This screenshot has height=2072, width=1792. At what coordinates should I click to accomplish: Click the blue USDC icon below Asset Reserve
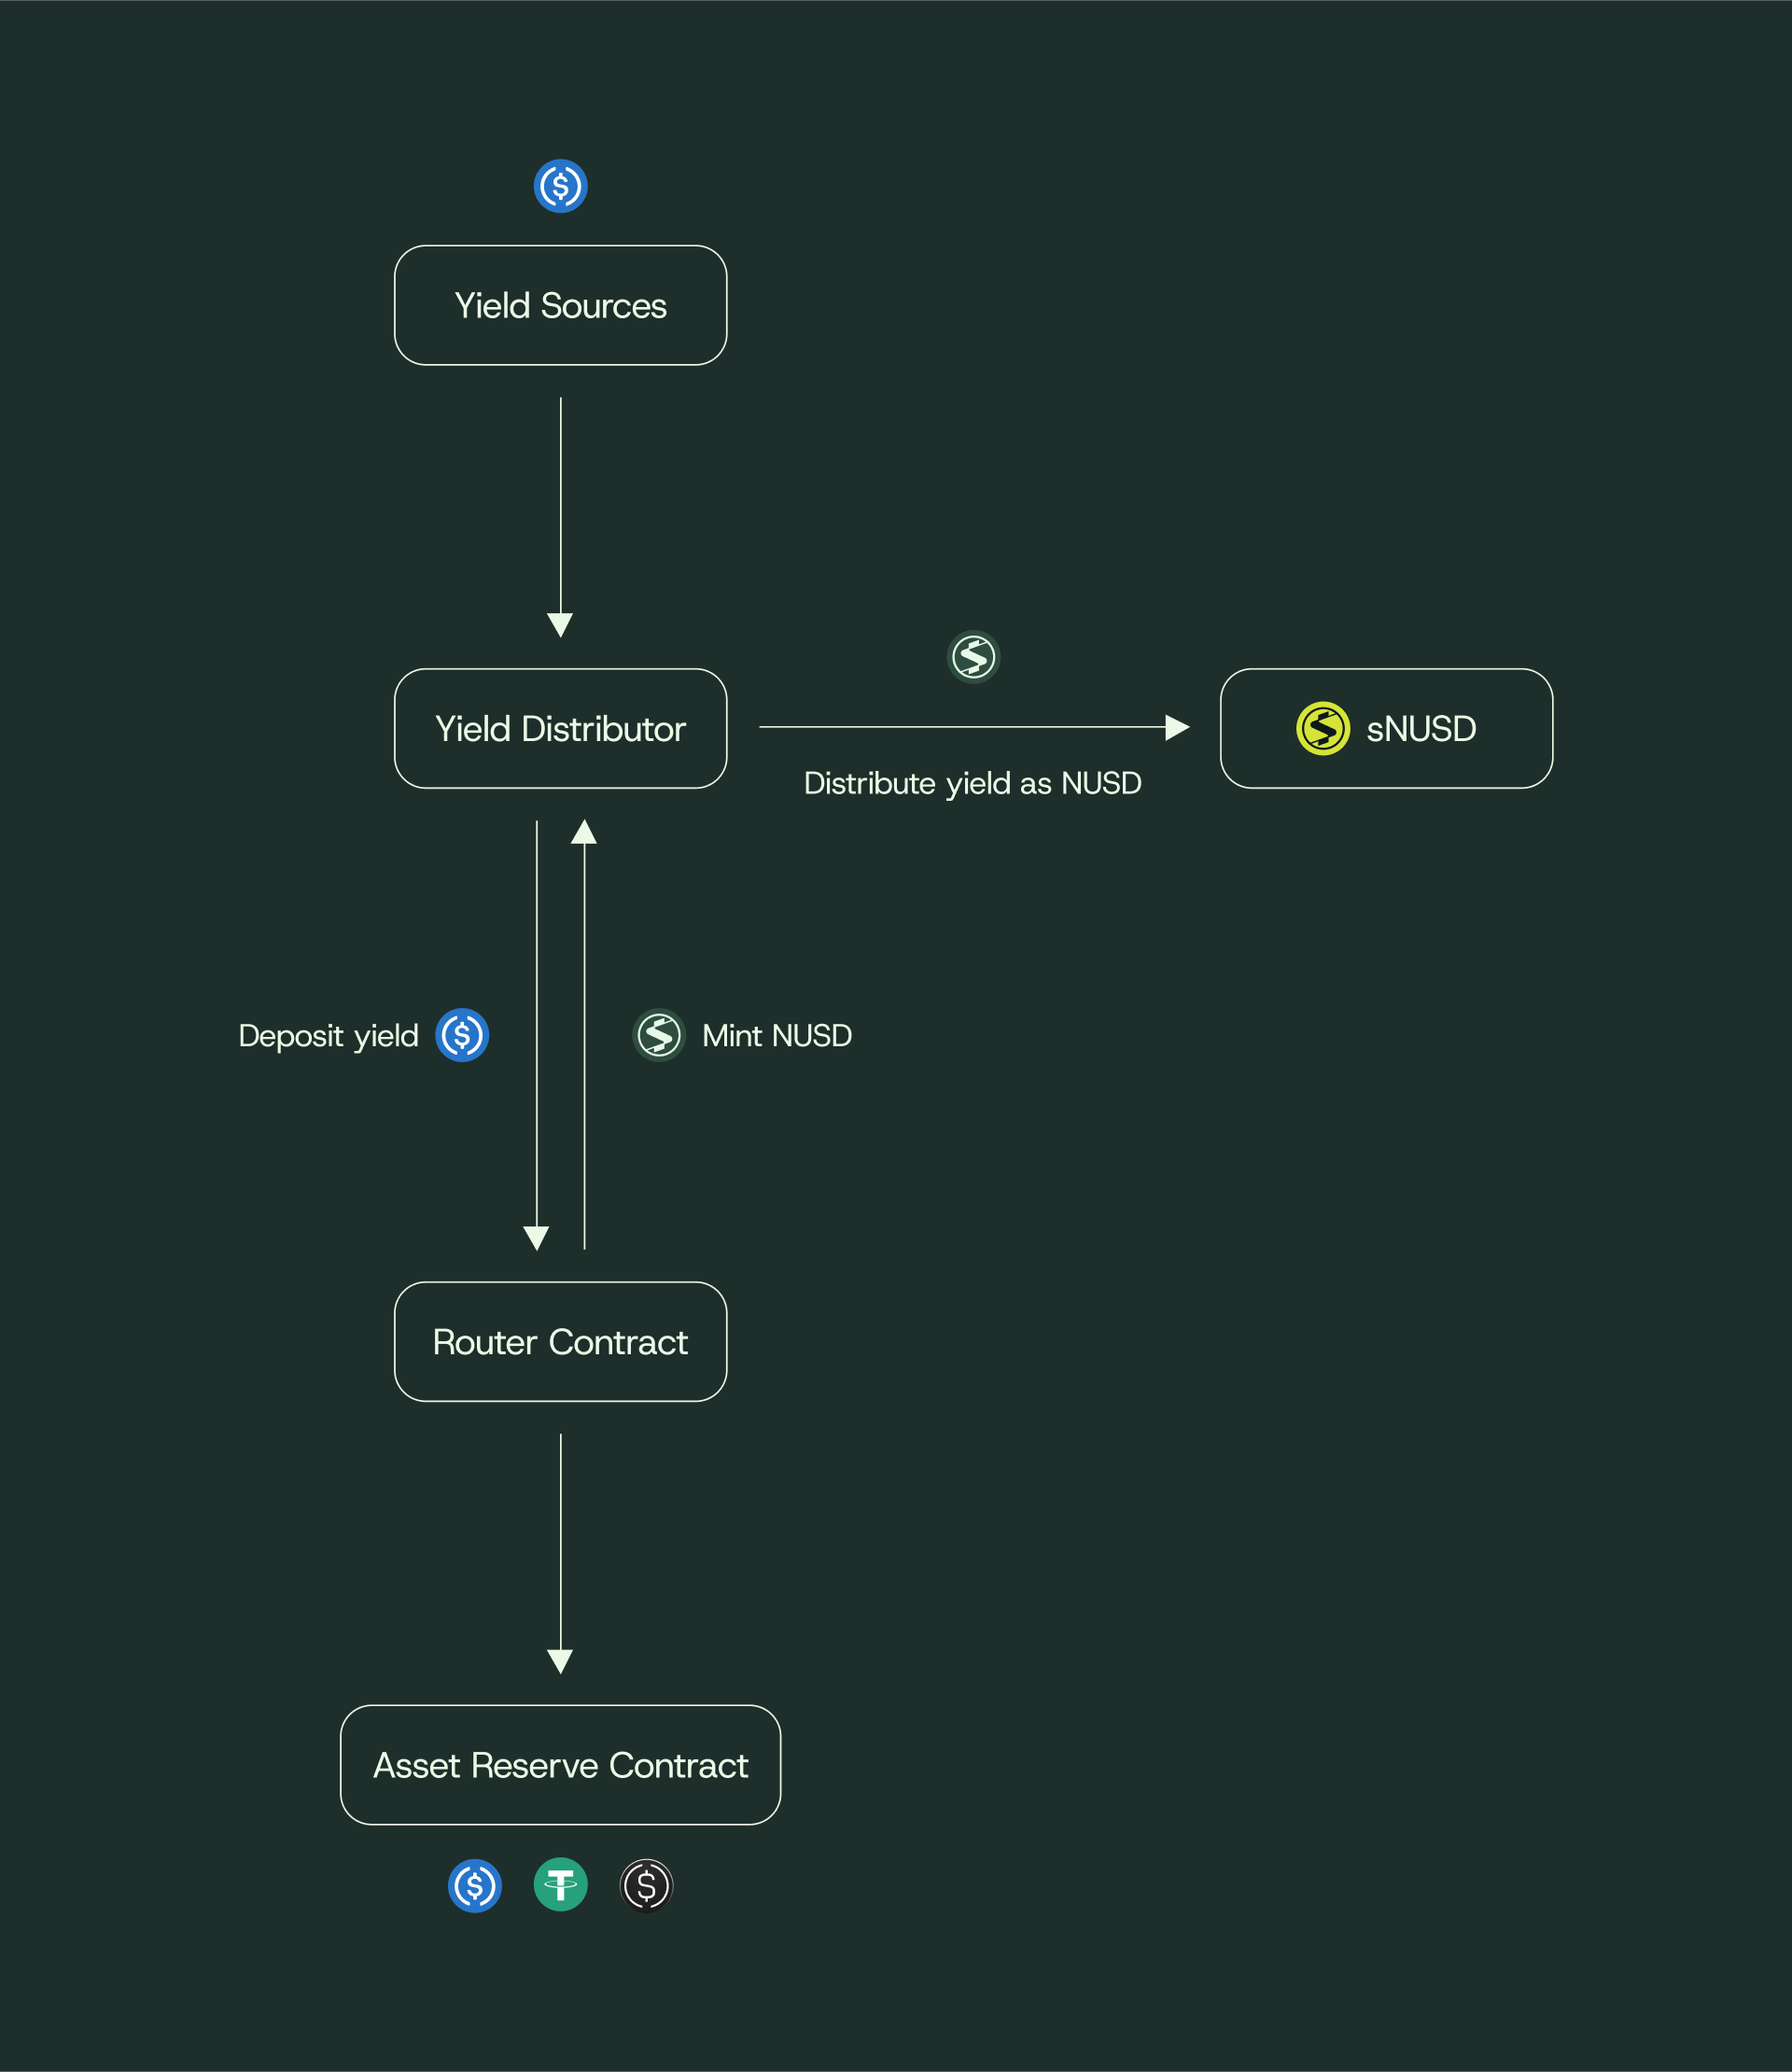(x=475, y=1885)
